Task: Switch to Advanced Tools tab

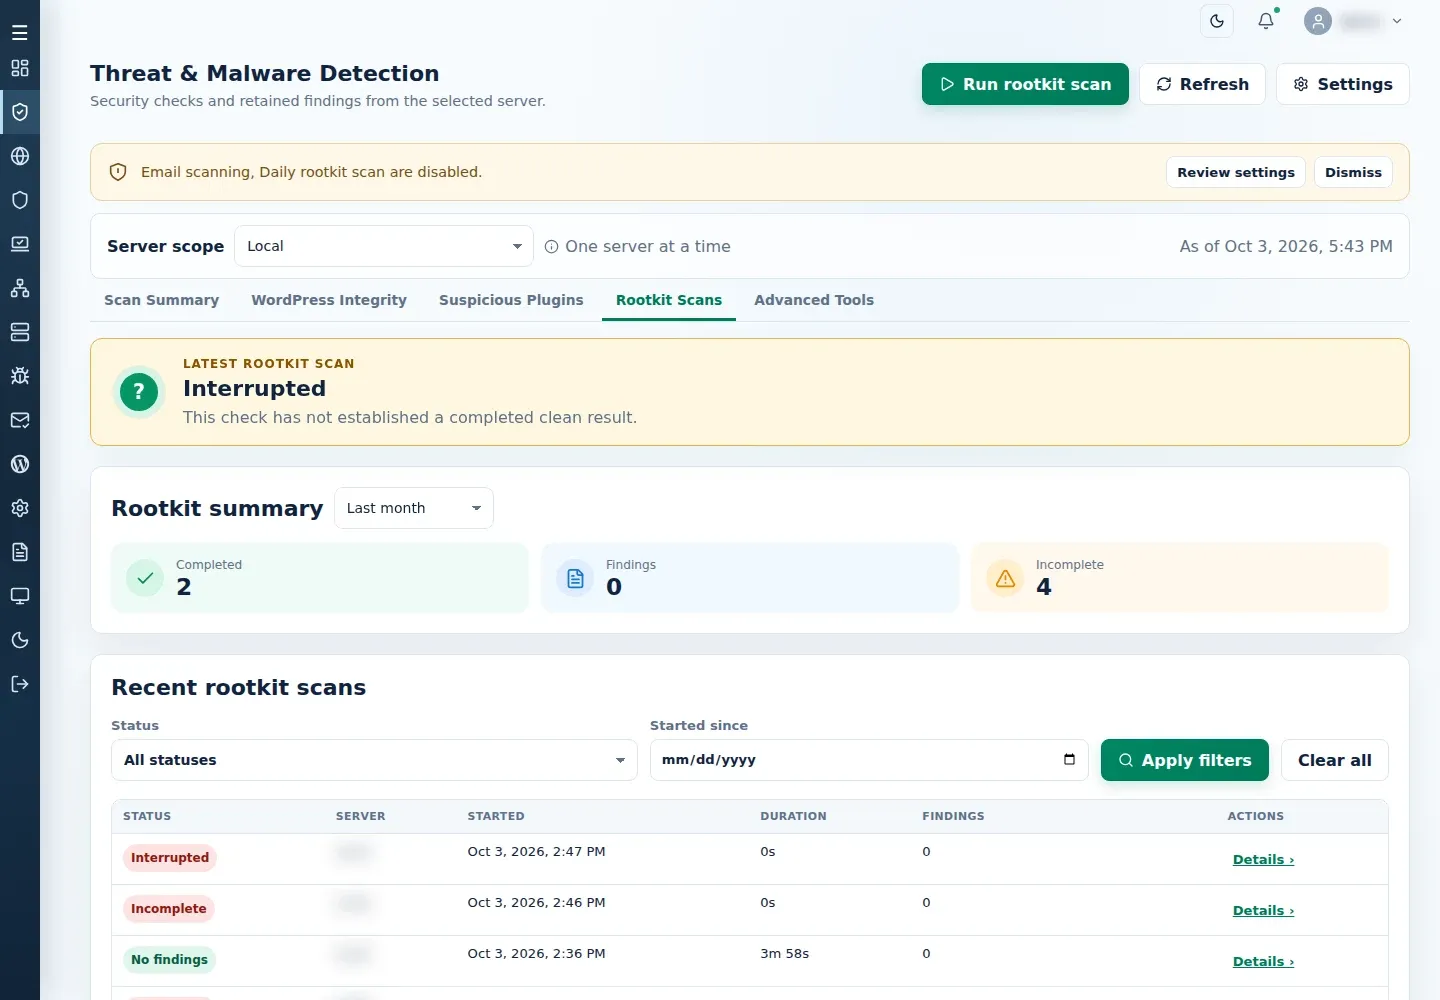Action: pos(814,300)
